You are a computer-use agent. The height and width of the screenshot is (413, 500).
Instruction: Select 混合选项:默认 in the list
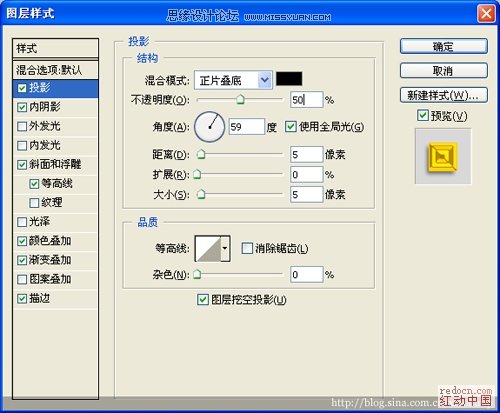click(55, 70)
